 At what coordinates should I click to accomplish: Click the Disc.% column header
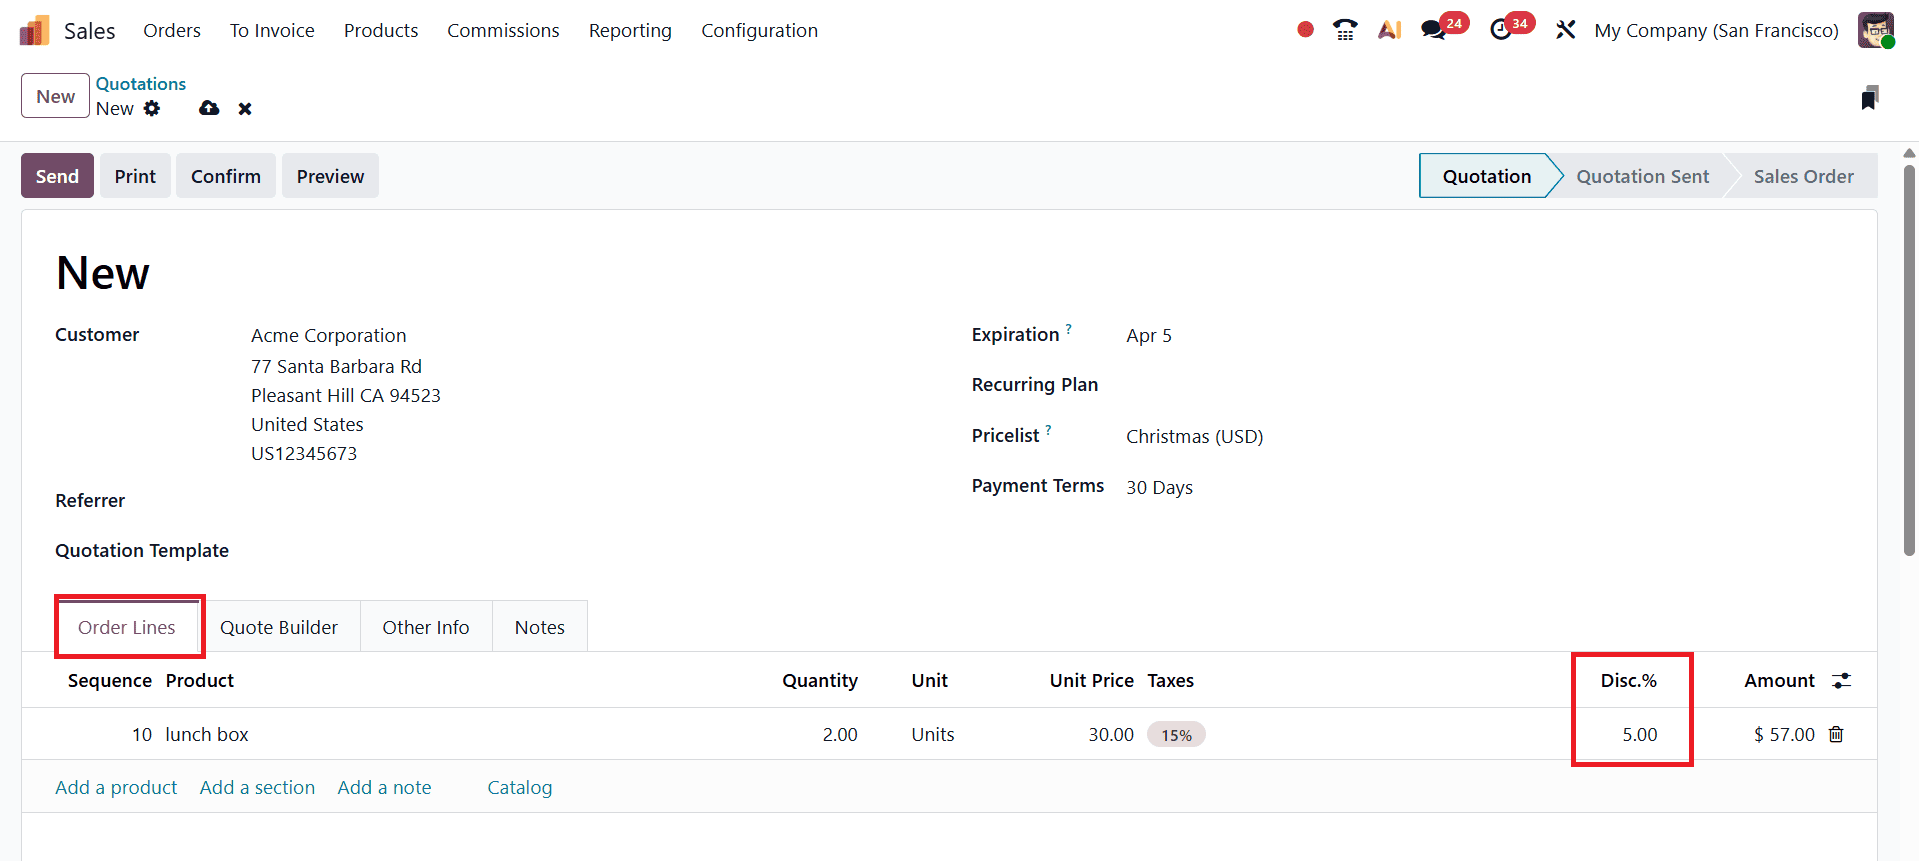(x=1628, y=680)
